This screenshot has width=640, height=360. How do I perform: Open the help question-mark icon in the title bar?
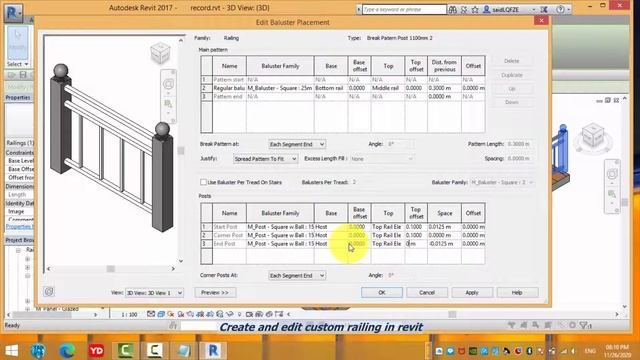[560, 9]
